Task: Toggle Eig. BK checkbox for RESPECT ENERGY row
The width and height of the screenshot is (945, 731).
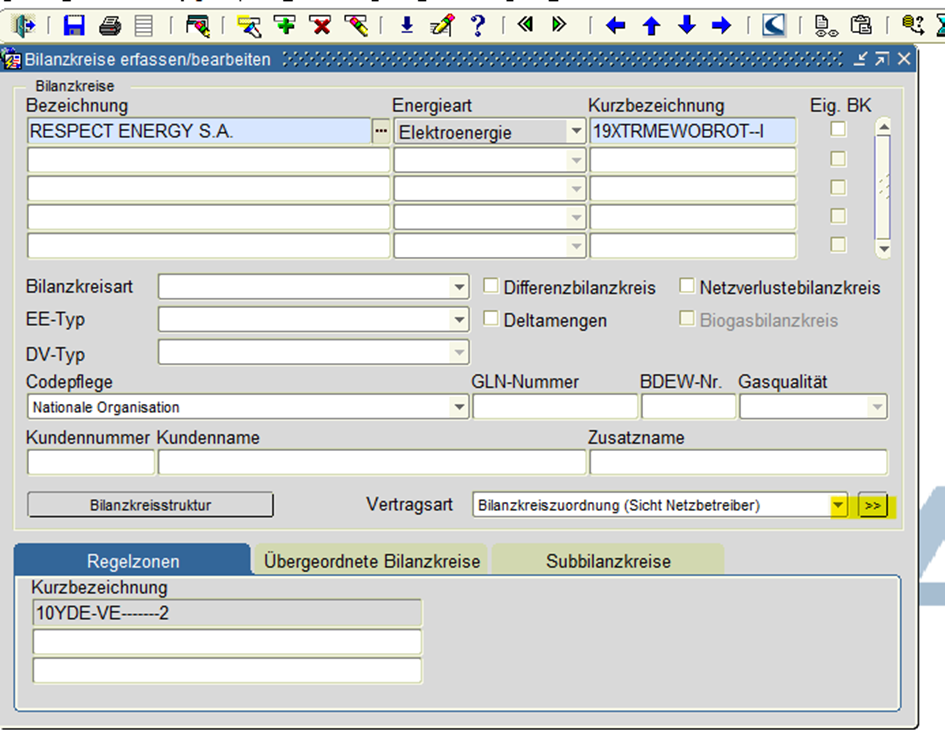Action: click(838, 129)
